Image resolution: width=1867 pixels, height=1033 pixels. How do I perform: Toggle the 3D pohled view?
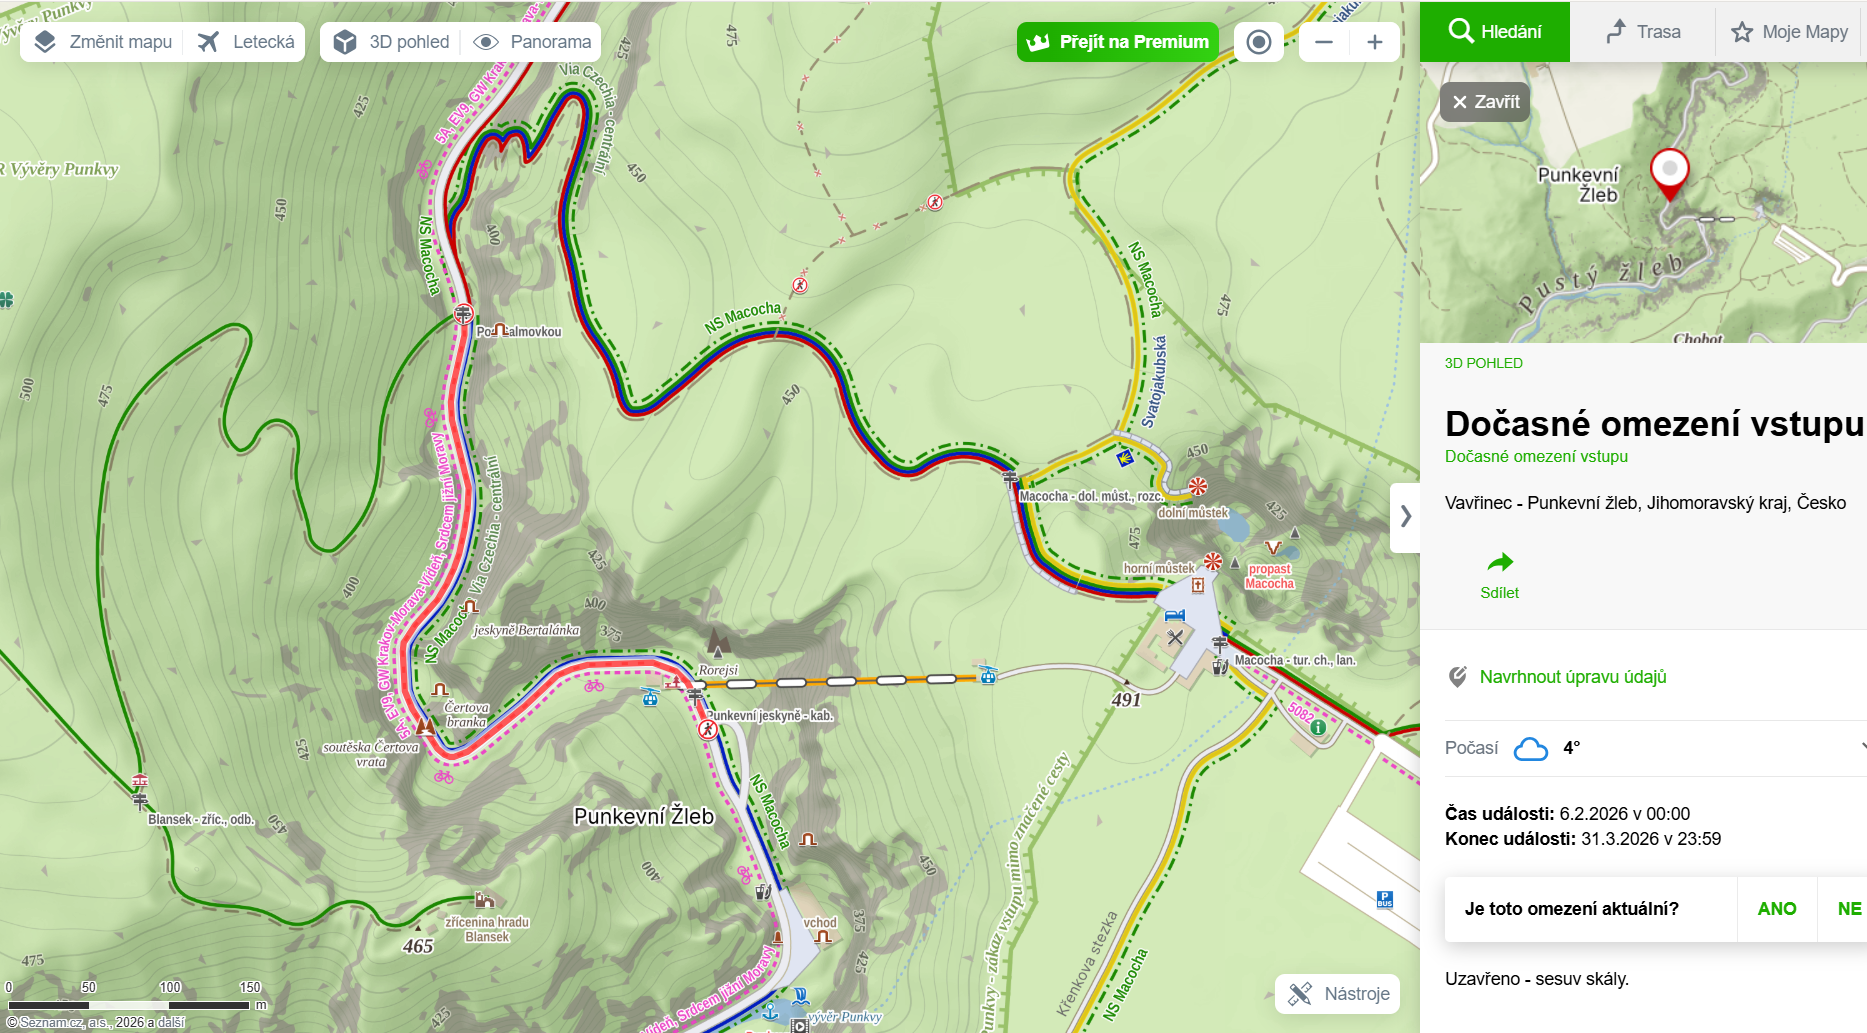391,42
